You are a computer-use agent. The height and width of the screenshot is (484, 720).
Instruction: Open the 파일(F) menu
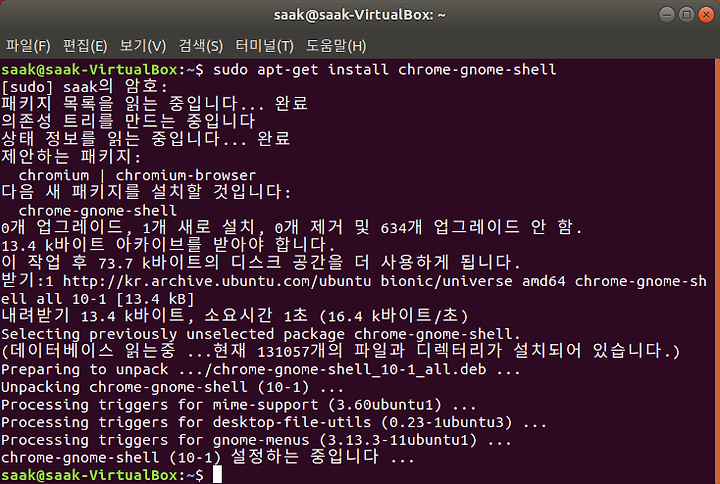(28, 46)
